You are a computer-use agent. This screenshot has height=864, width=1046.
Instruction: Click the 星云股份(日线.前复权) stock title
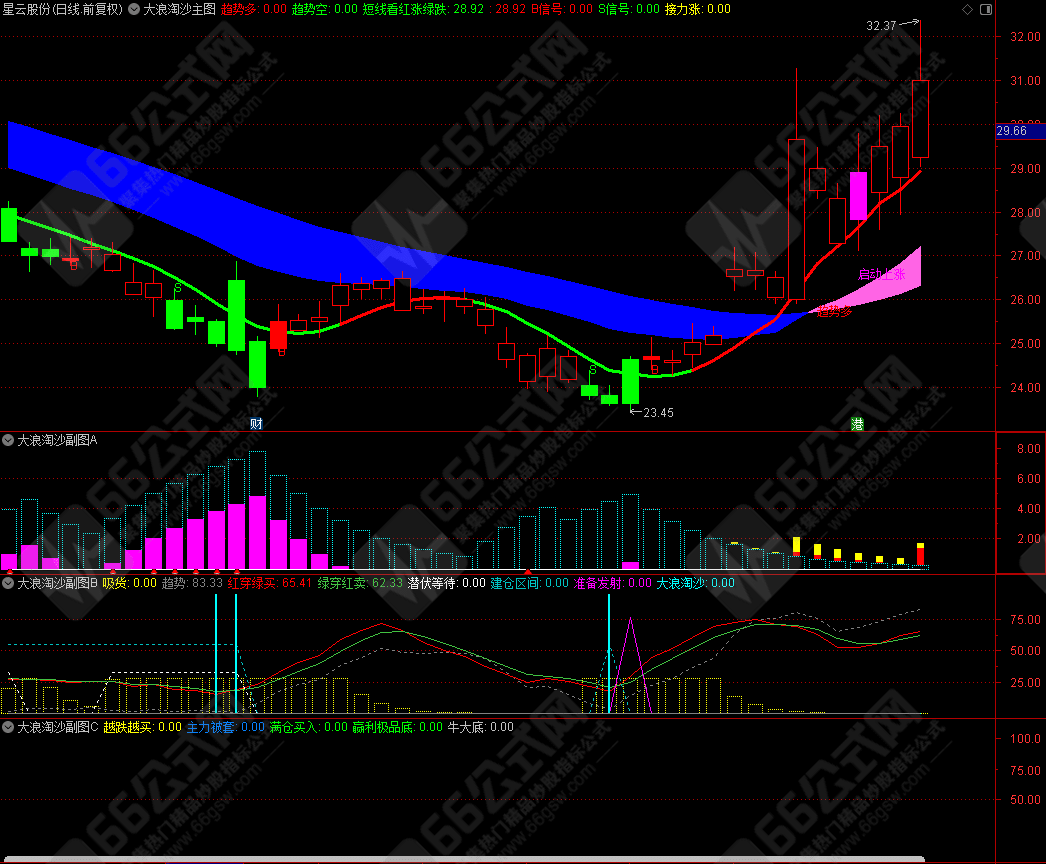[63, 9]
